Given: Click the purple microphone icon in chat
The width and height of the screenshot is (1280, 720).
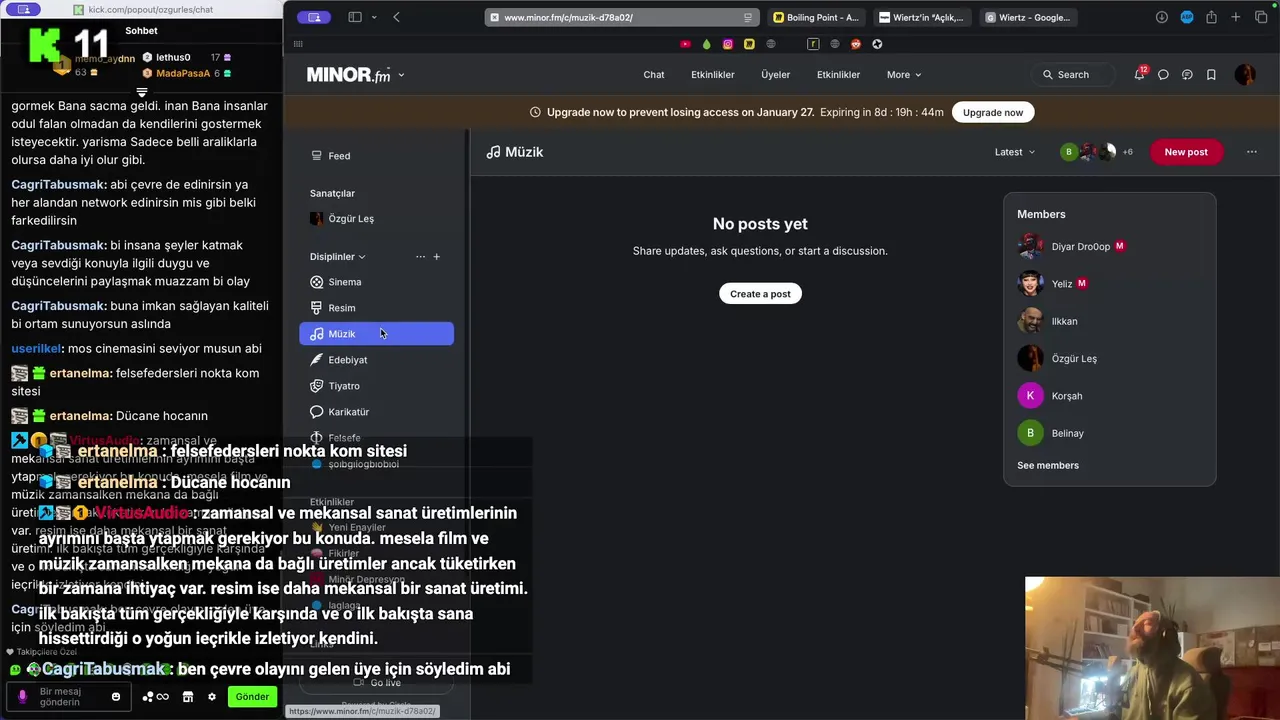Looking at the screenshot, I should (22, 696).
